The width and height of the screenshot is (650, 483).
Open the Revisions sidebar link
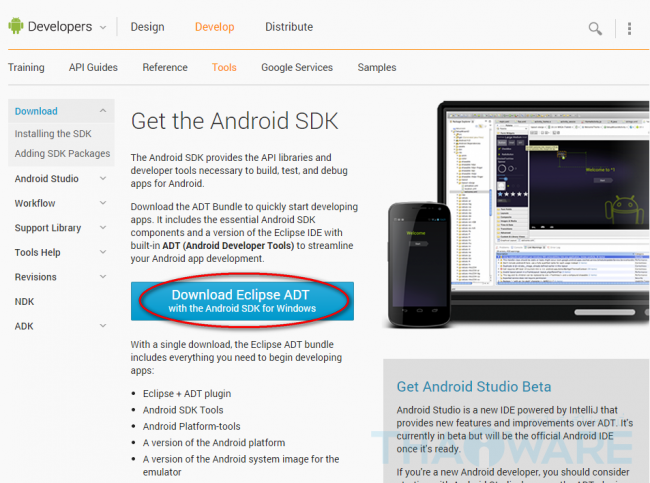point(36,277)
